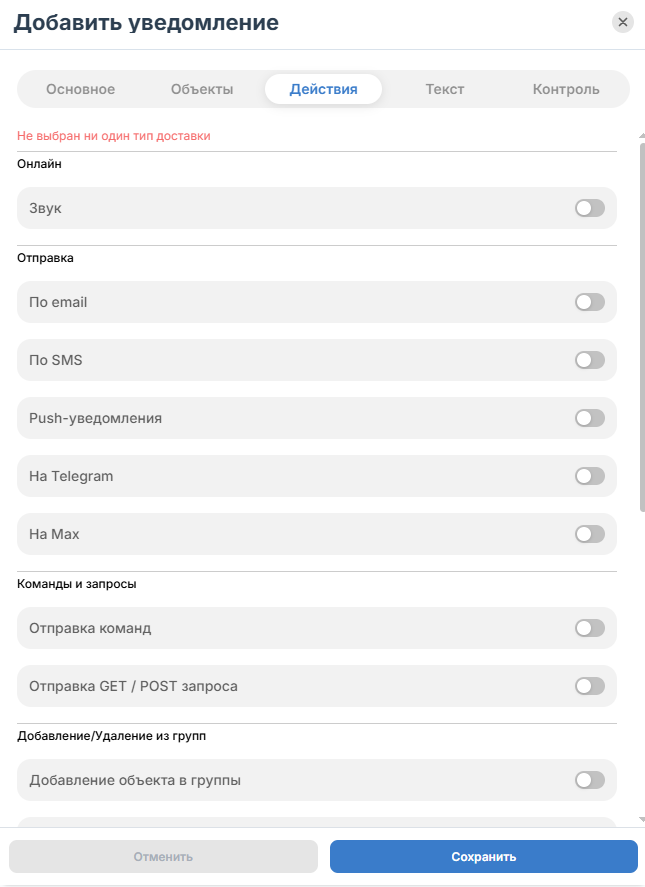The height and width of the screenshot is (887, 645).
Task: Go to the Текст tab
Action: [445, 89]
